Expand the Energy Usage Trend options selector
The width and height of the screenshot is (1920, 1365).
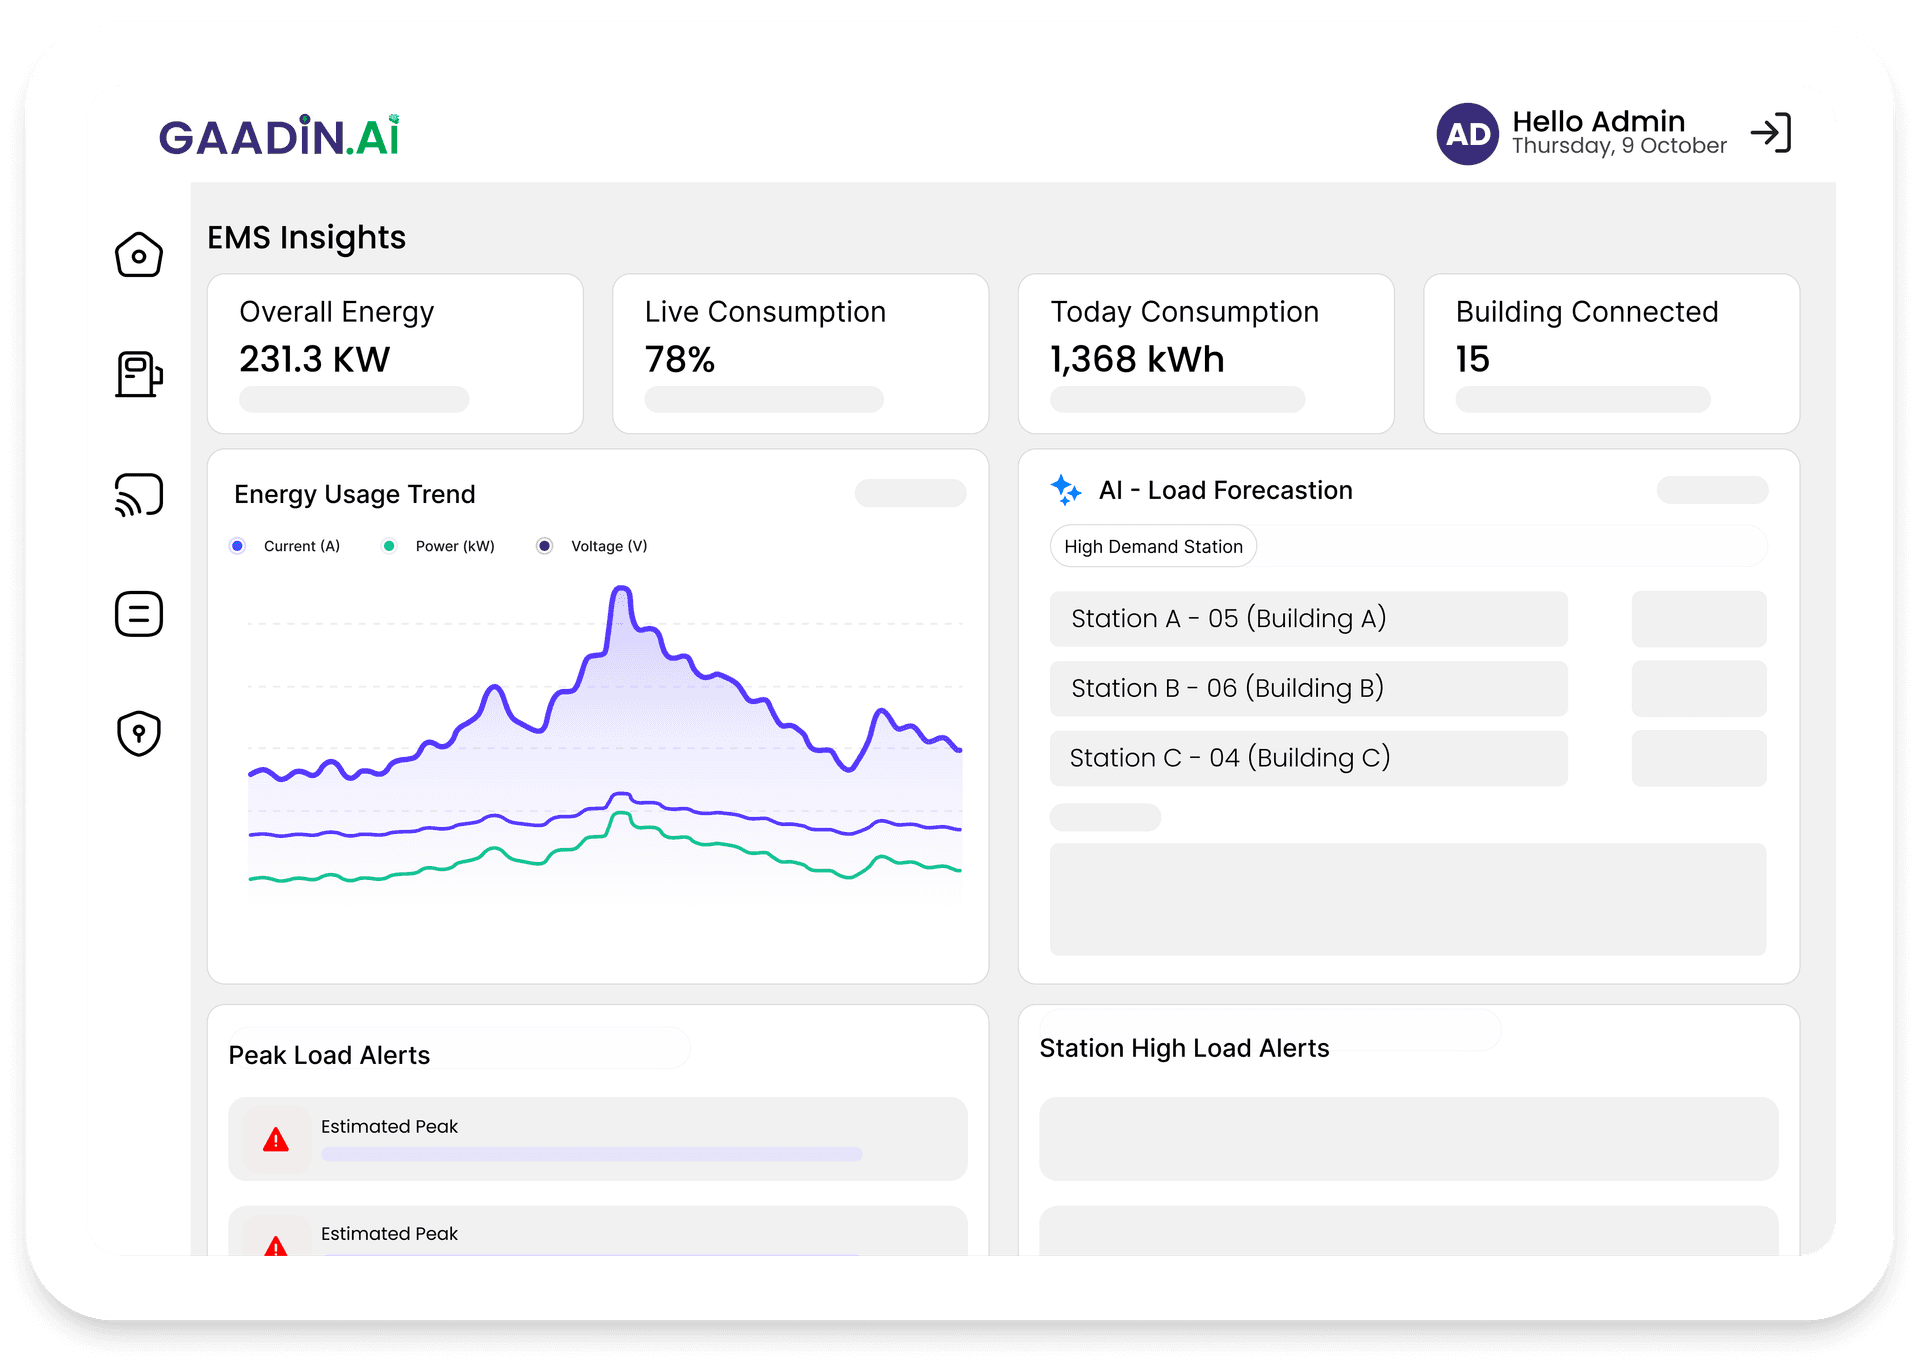tap(909, 492)
